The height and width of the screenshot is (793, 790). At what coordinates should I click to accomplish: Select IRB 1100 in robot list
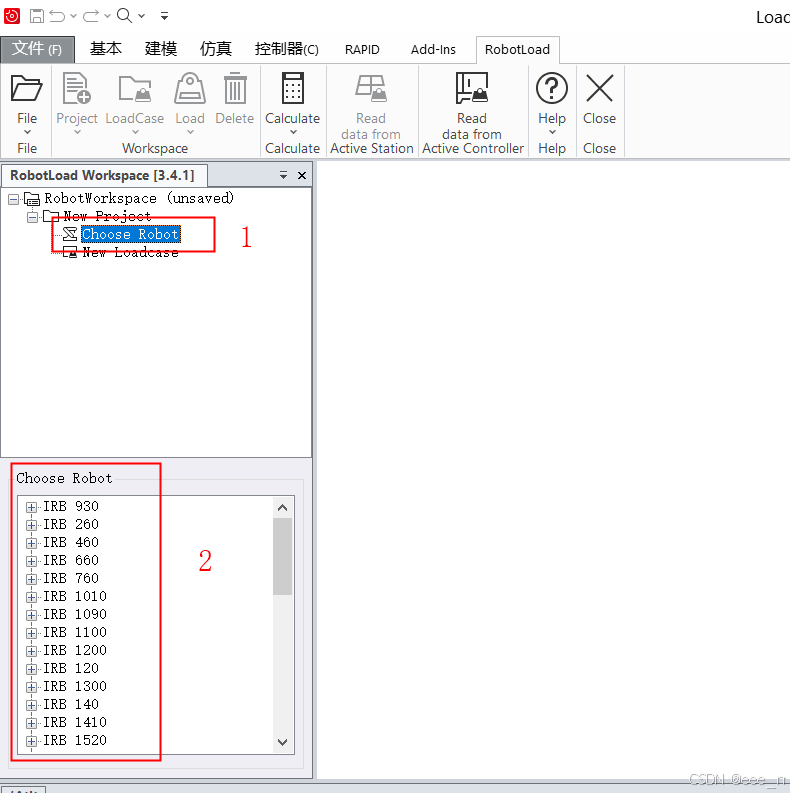pyautogui.click(x=75, y=632)
